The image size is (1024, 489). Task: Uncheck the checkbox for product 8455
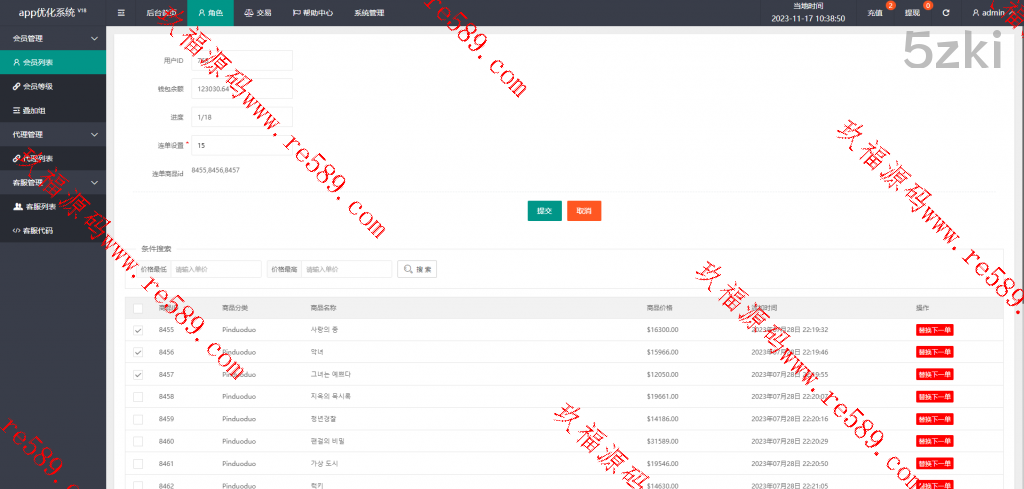pos(138,330)
